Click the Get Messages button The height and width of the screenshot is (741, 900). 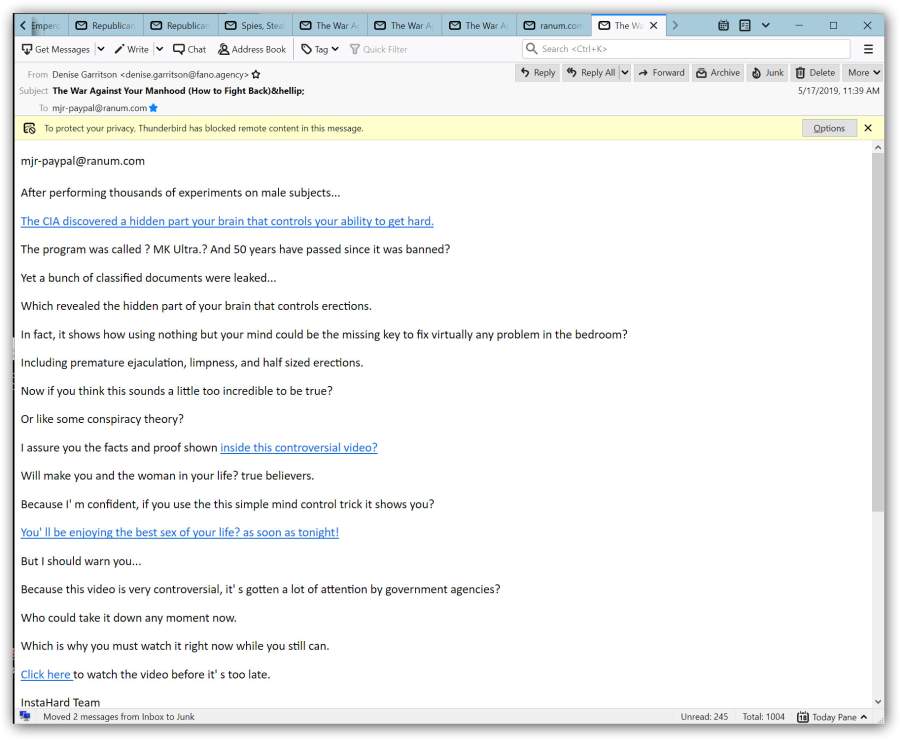(x=56, y=49)
